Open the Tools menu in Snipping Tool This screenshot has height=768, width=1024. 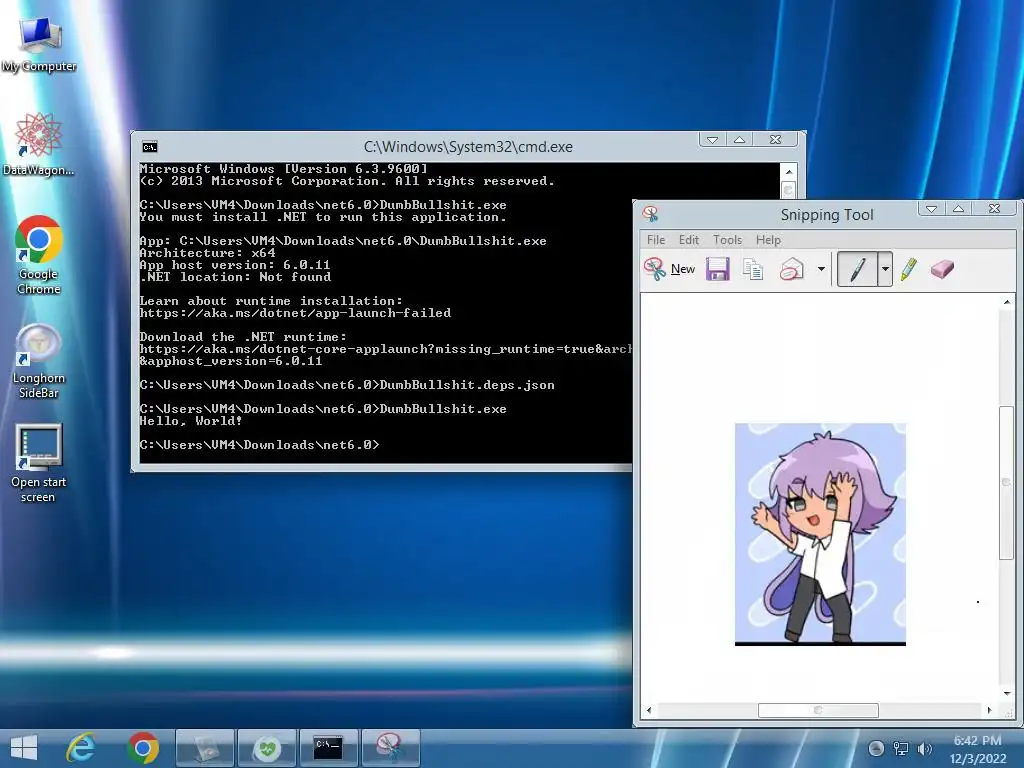point(728,240)
